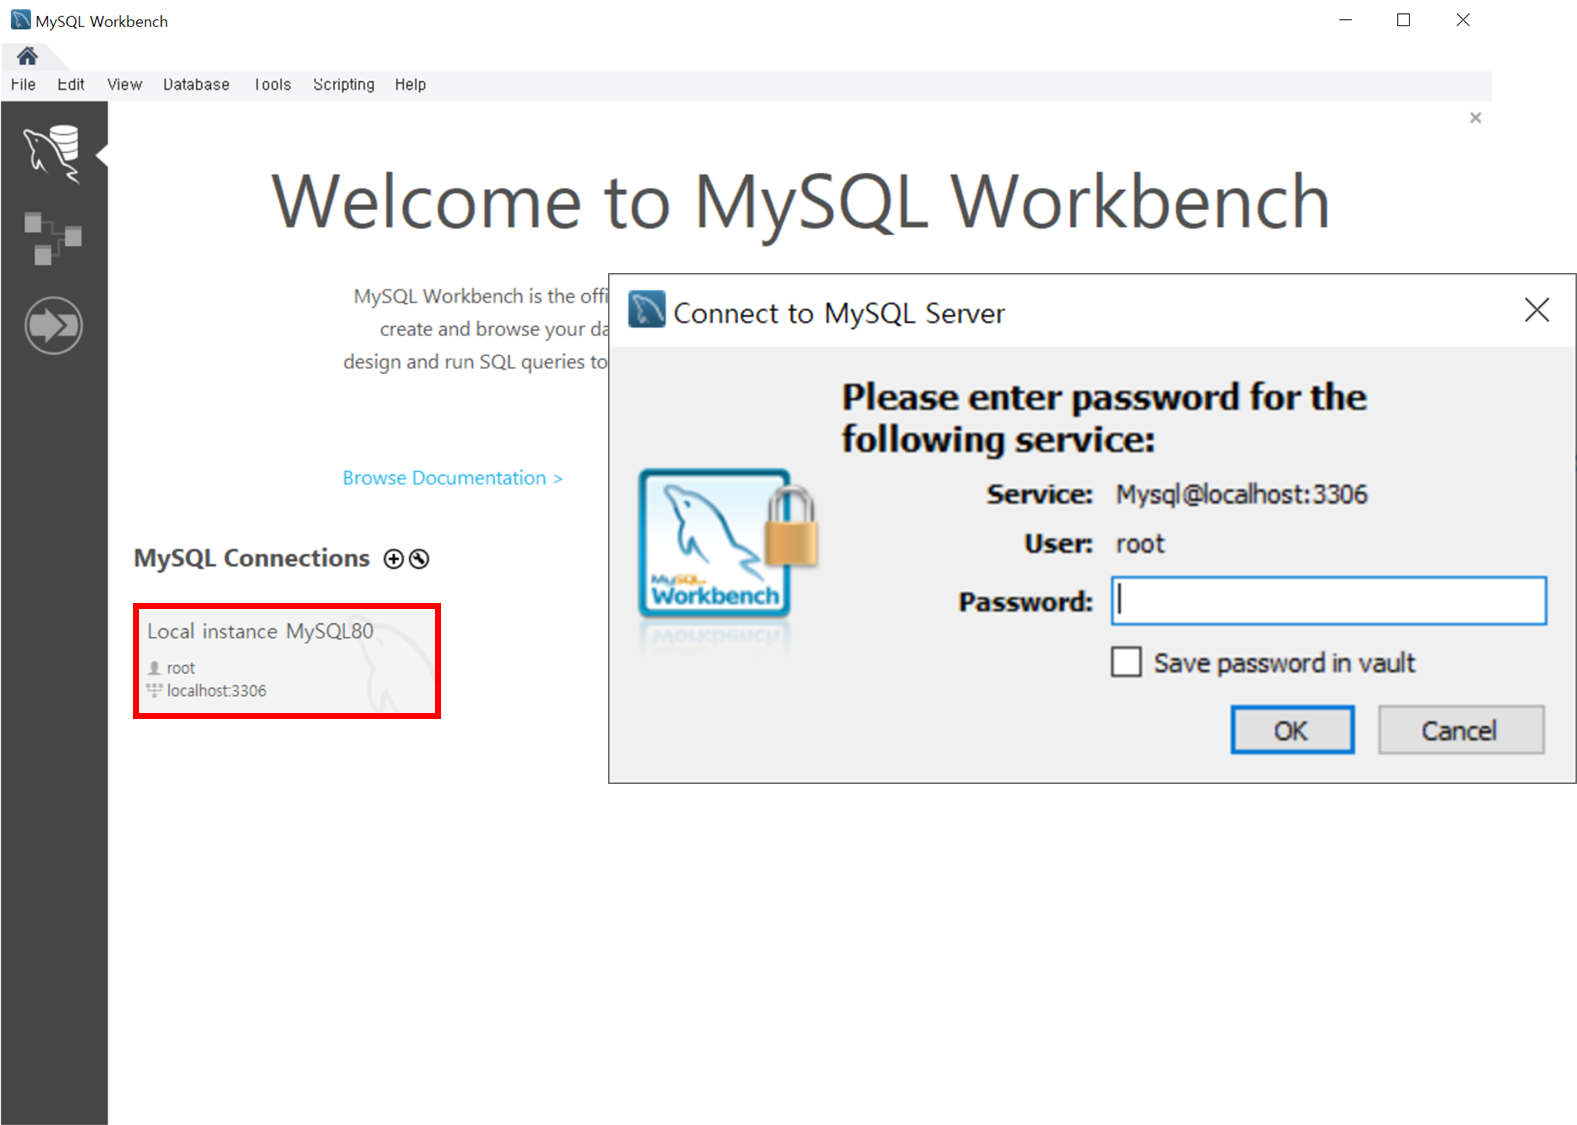
Task: Click the 'Mysql@localhost:3306' service value
Action: click(1241, 494)
